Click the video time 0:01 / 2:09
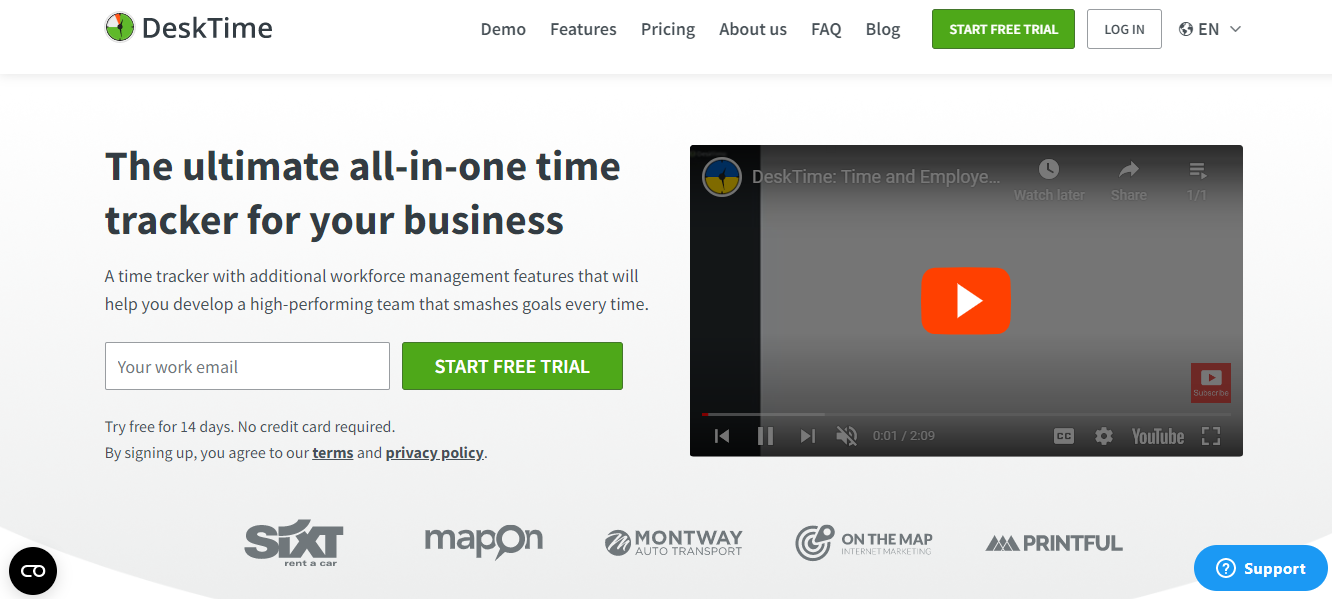The image size is (1332, 599). pos(904,436)
